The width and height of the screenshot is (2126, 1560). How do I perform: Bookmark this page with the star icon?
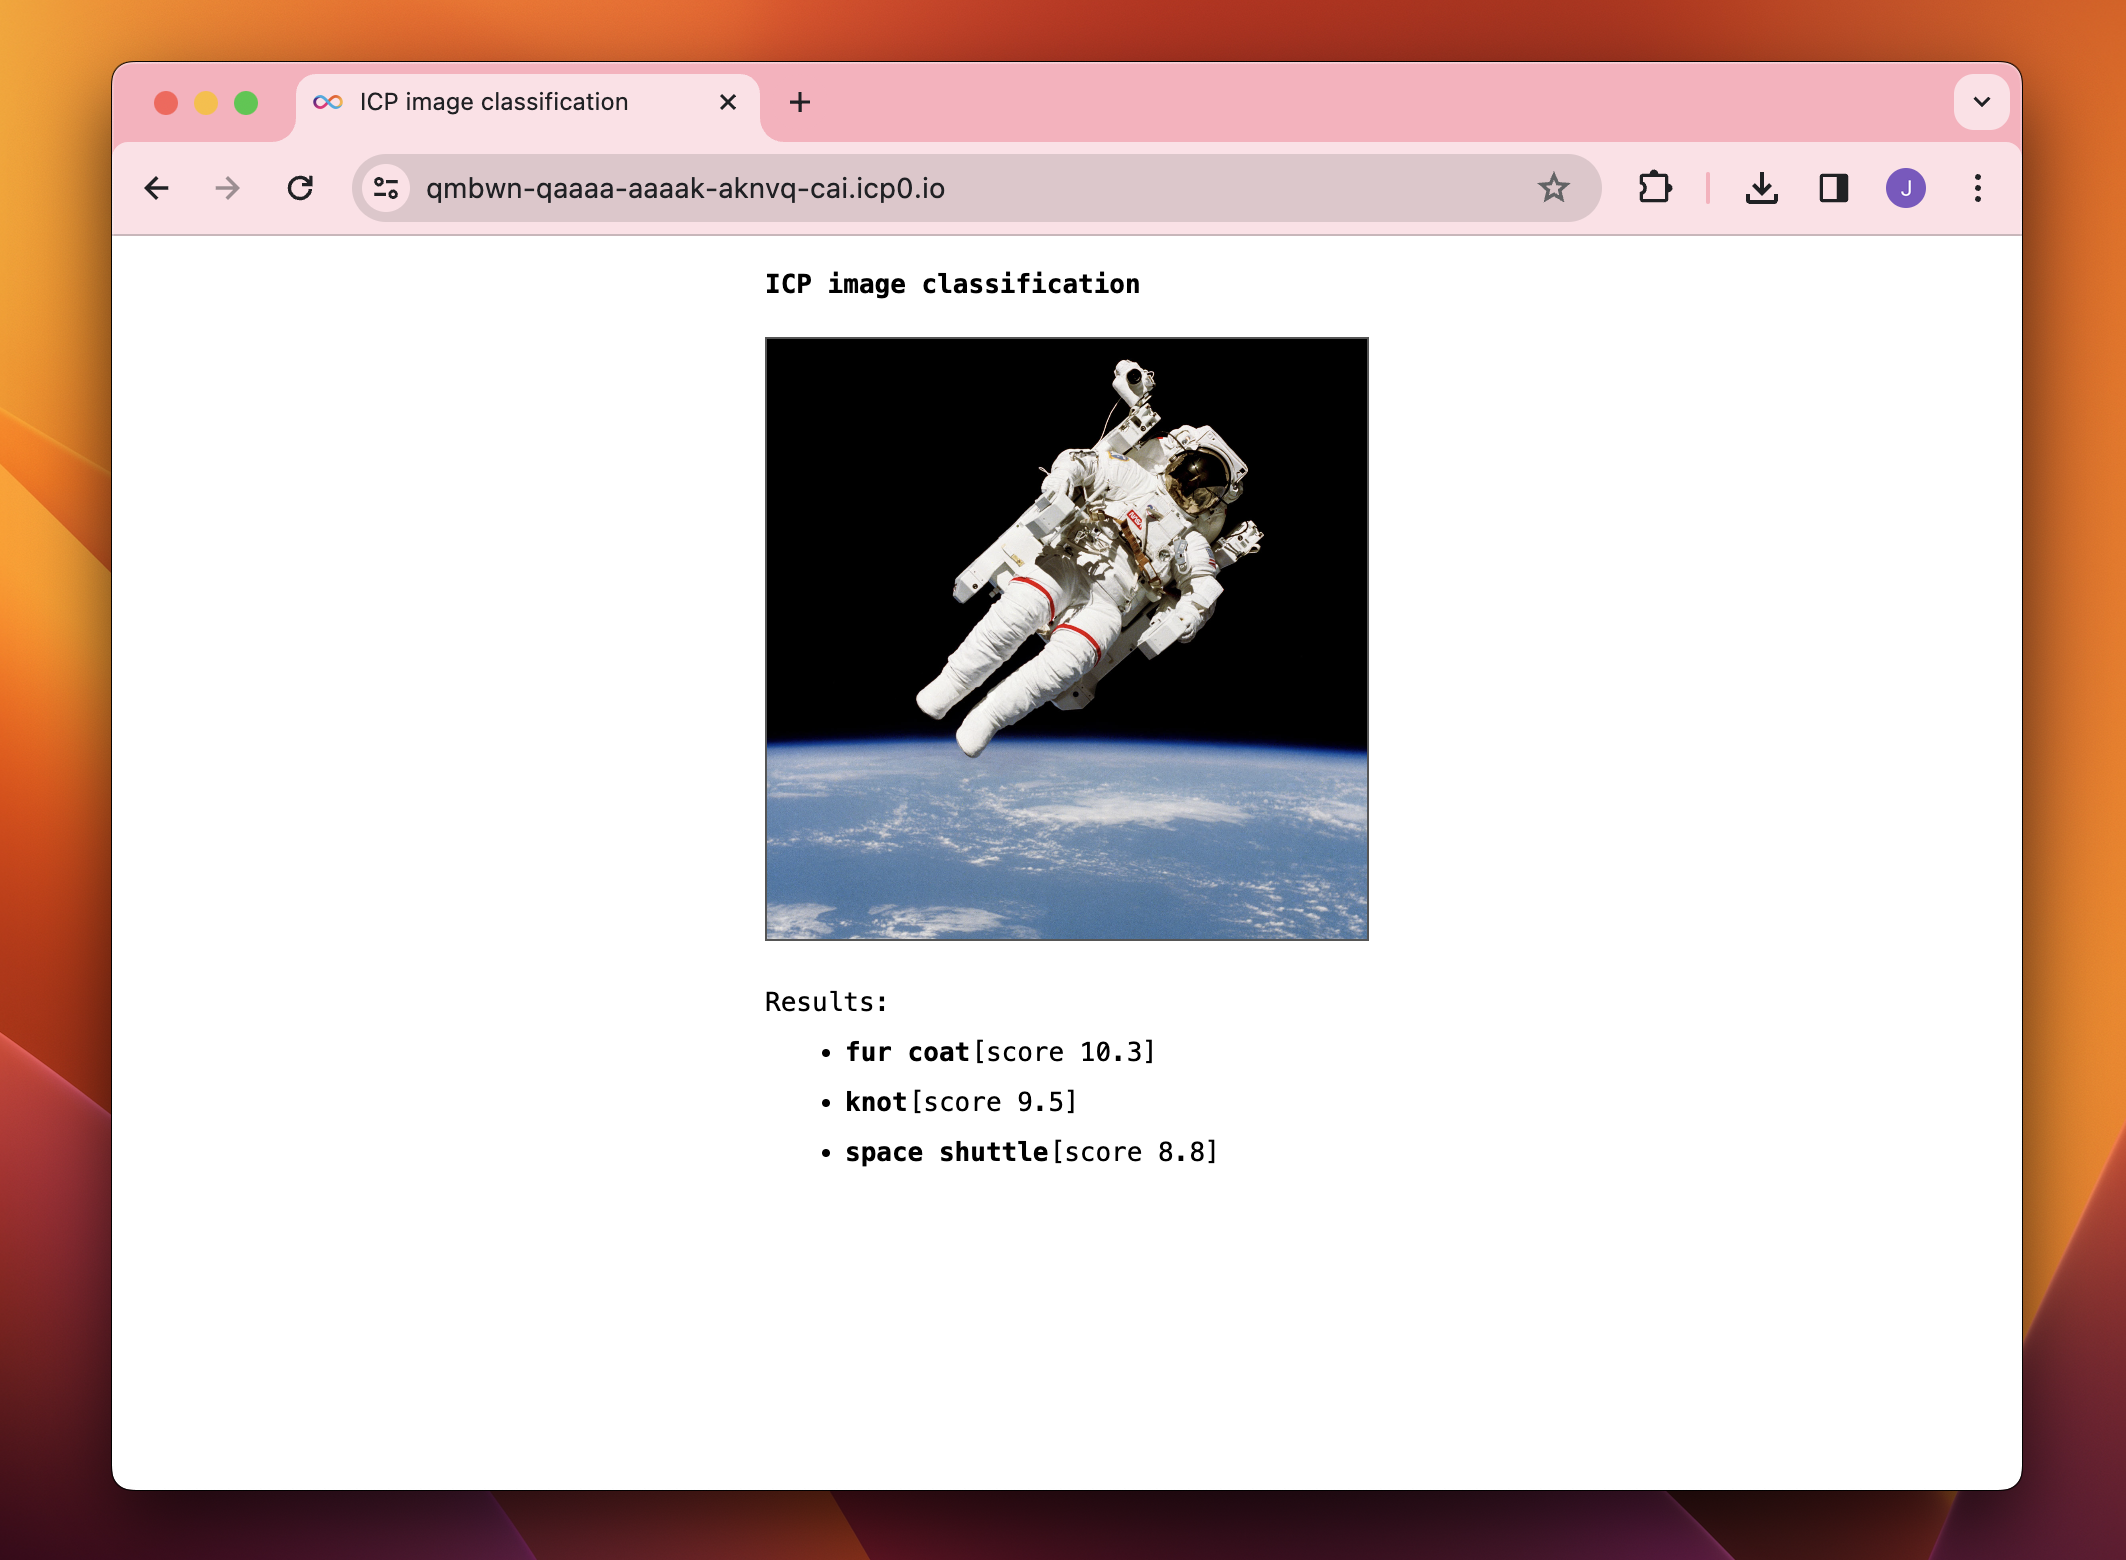pyautogui.click(x=1553, y=188)
